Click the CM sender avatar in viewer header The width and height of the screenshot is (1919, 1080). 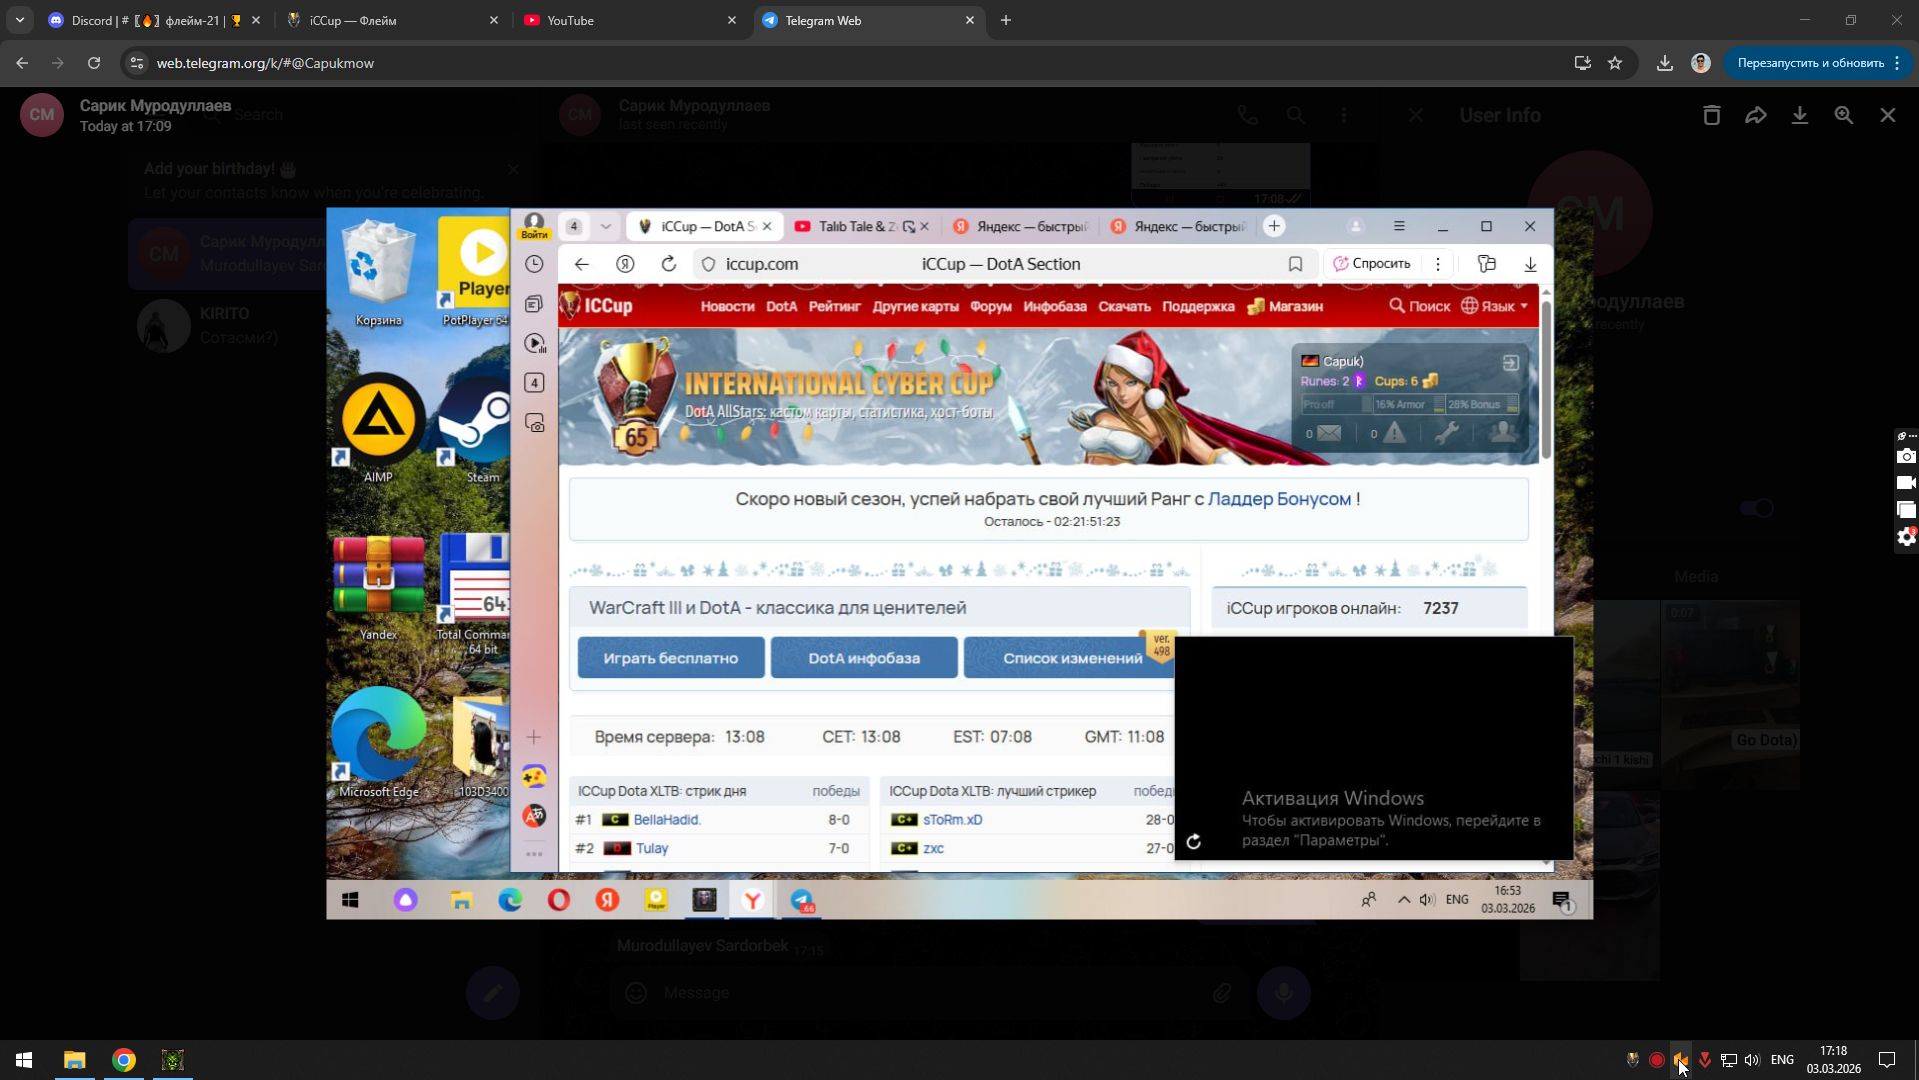point(42,115)
